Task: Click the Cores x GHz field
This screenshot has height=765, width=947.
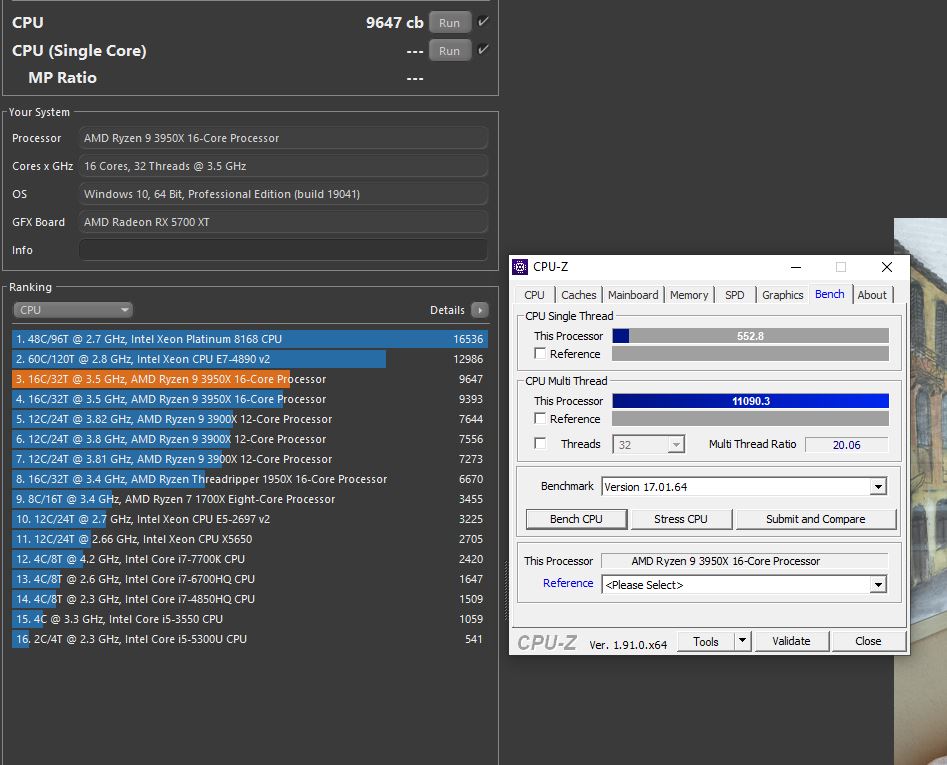Action: point(283,165)
